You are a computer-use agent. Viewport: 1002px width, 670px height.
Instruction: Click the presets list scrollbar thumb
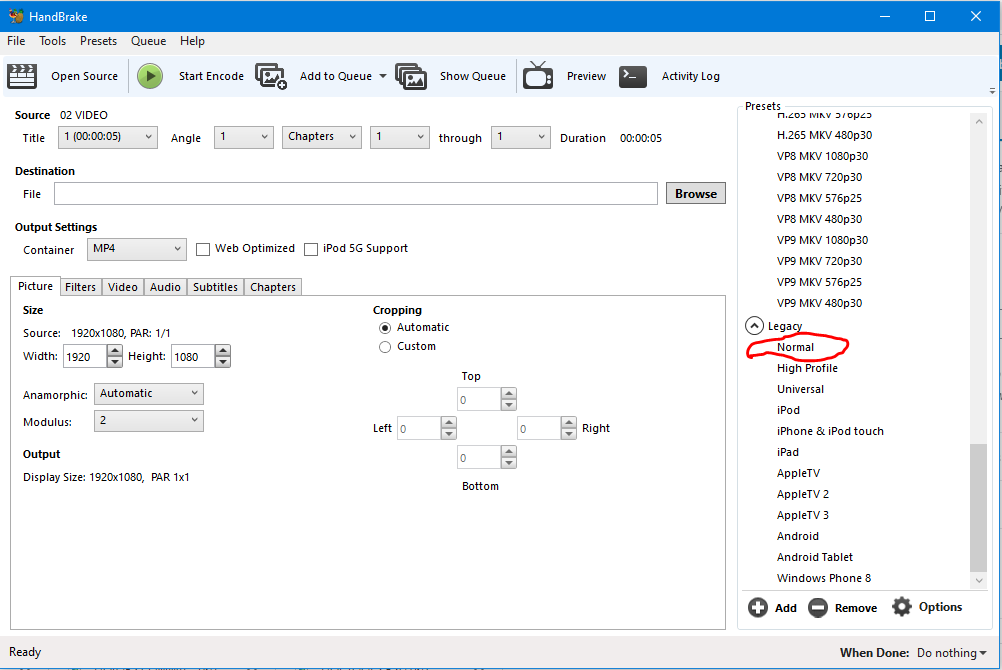pos(978,508)
